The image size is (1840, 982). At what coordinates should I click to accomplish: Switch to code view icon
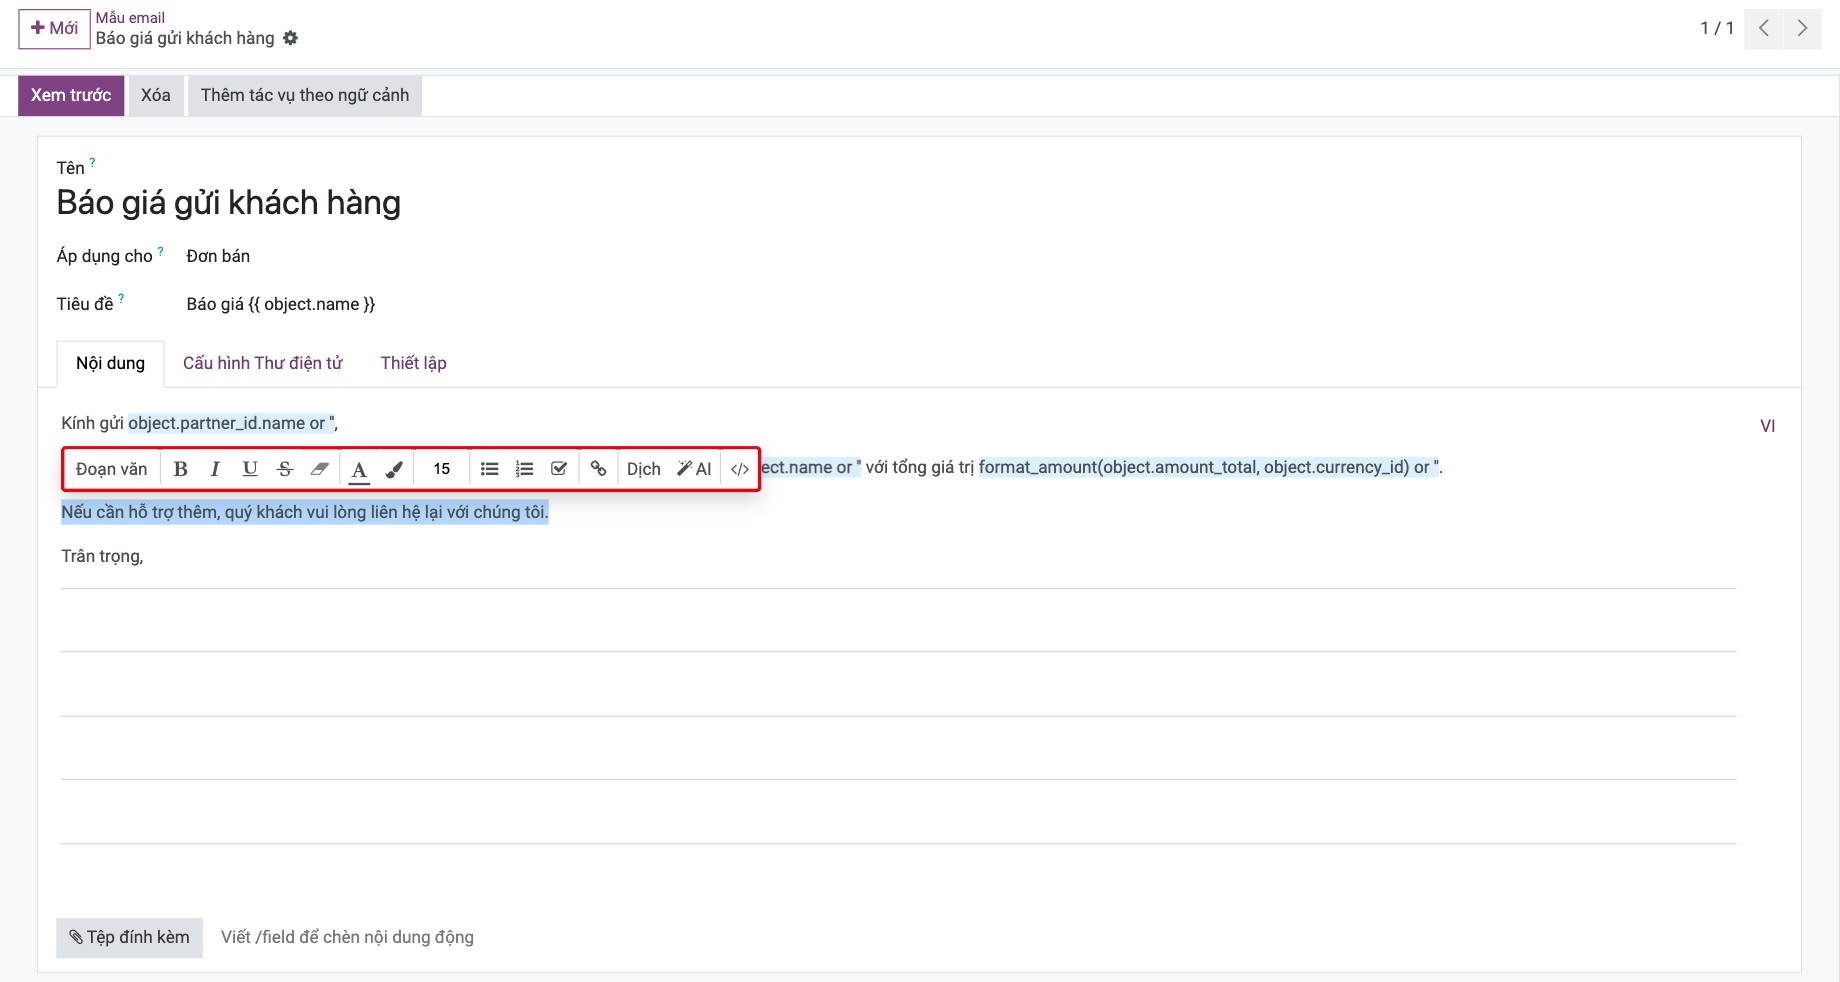(x=740, y=469)
